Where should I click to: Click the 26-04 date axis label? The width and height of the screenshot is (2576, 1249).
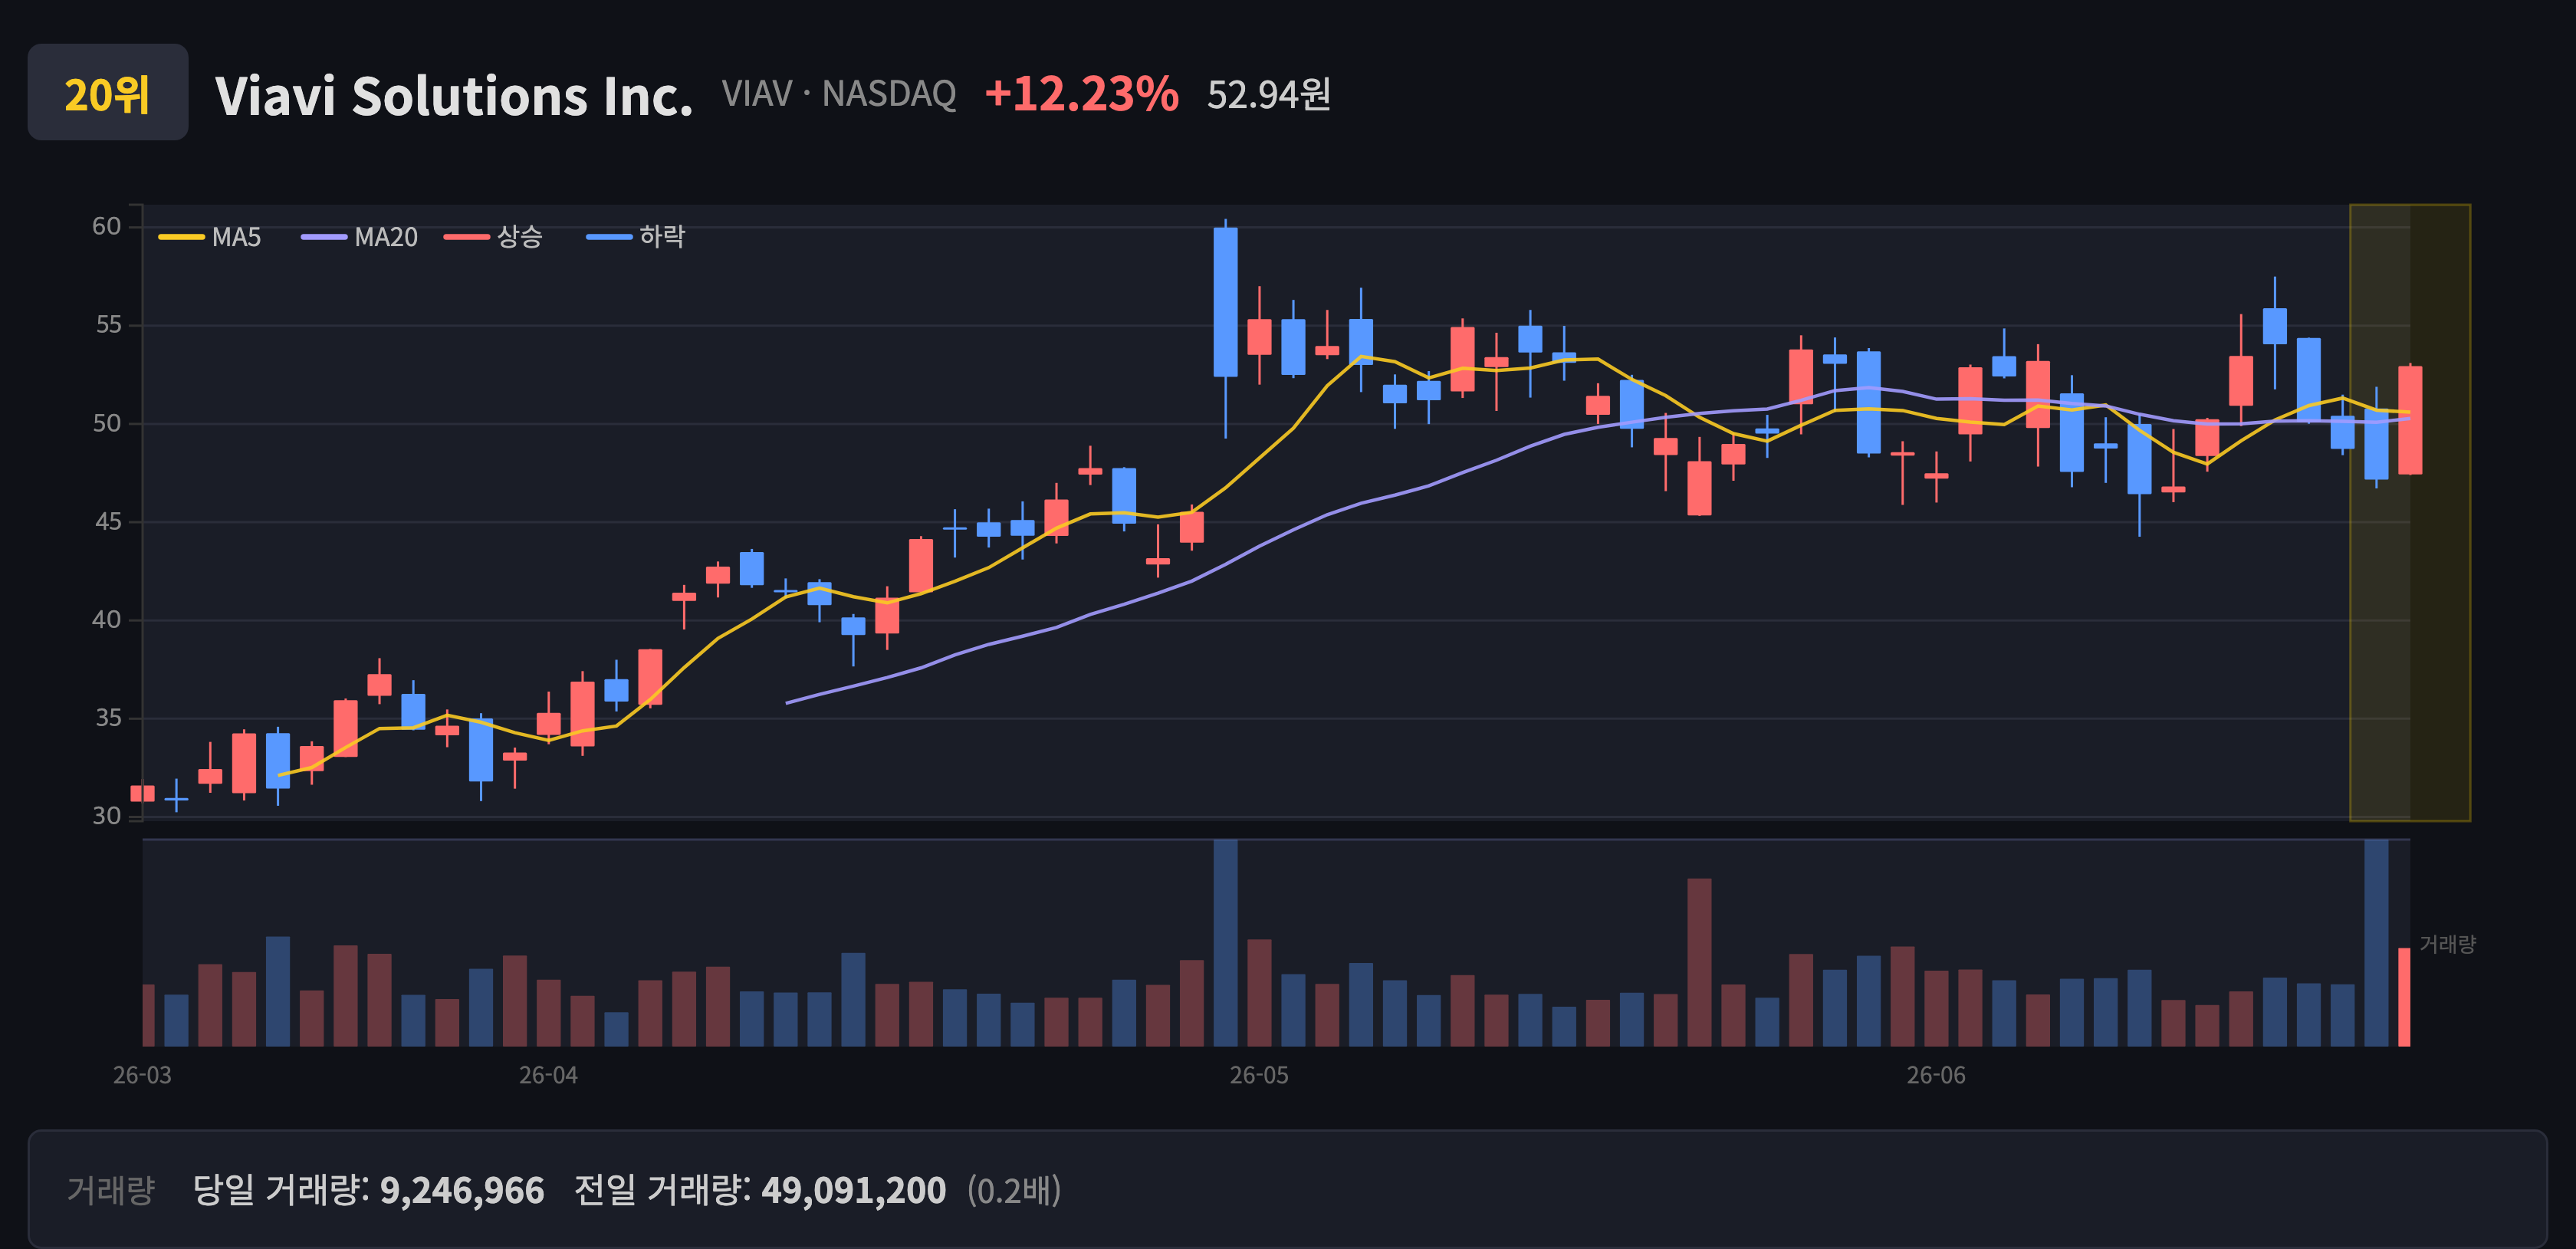pyautogui.click(x=548, y=1075)
